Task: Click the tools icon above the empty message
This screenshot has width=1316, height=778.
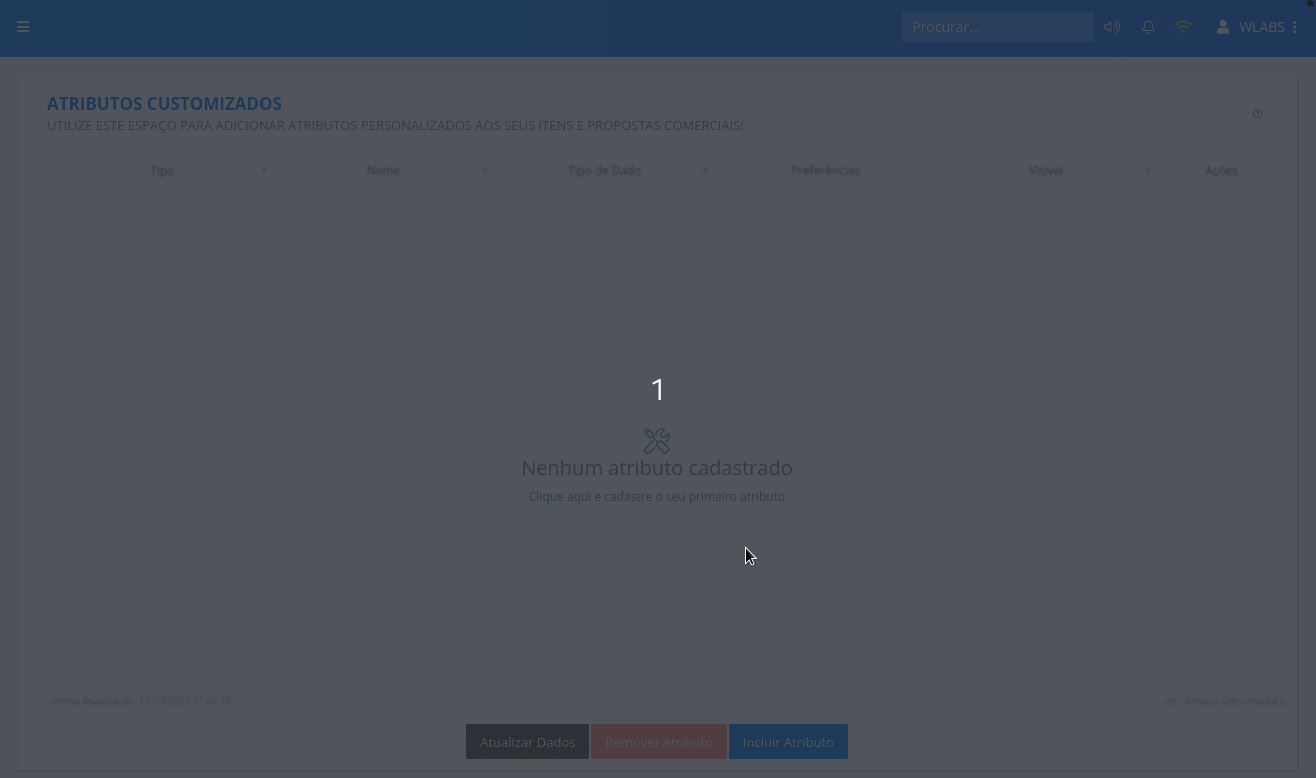Action: point(657,441)
